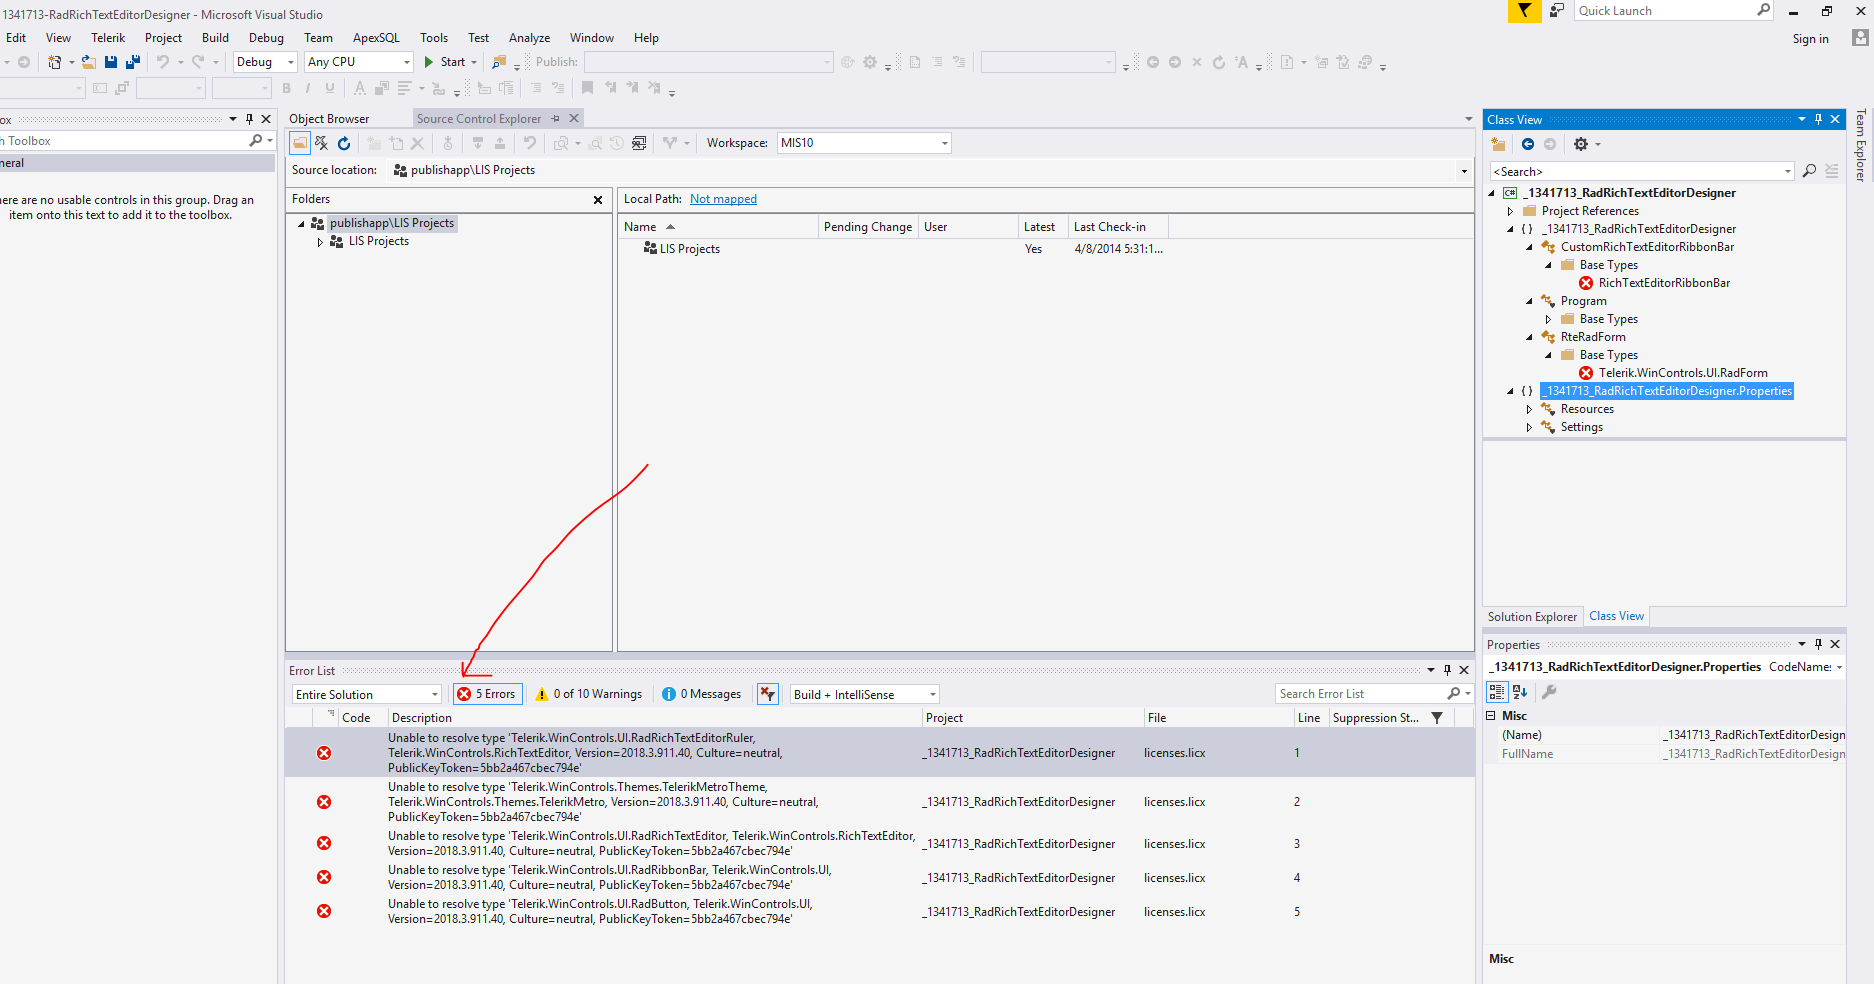Open Class View settings gear
Screen dimensions: 1874x984
click(x=1581, y=144)
